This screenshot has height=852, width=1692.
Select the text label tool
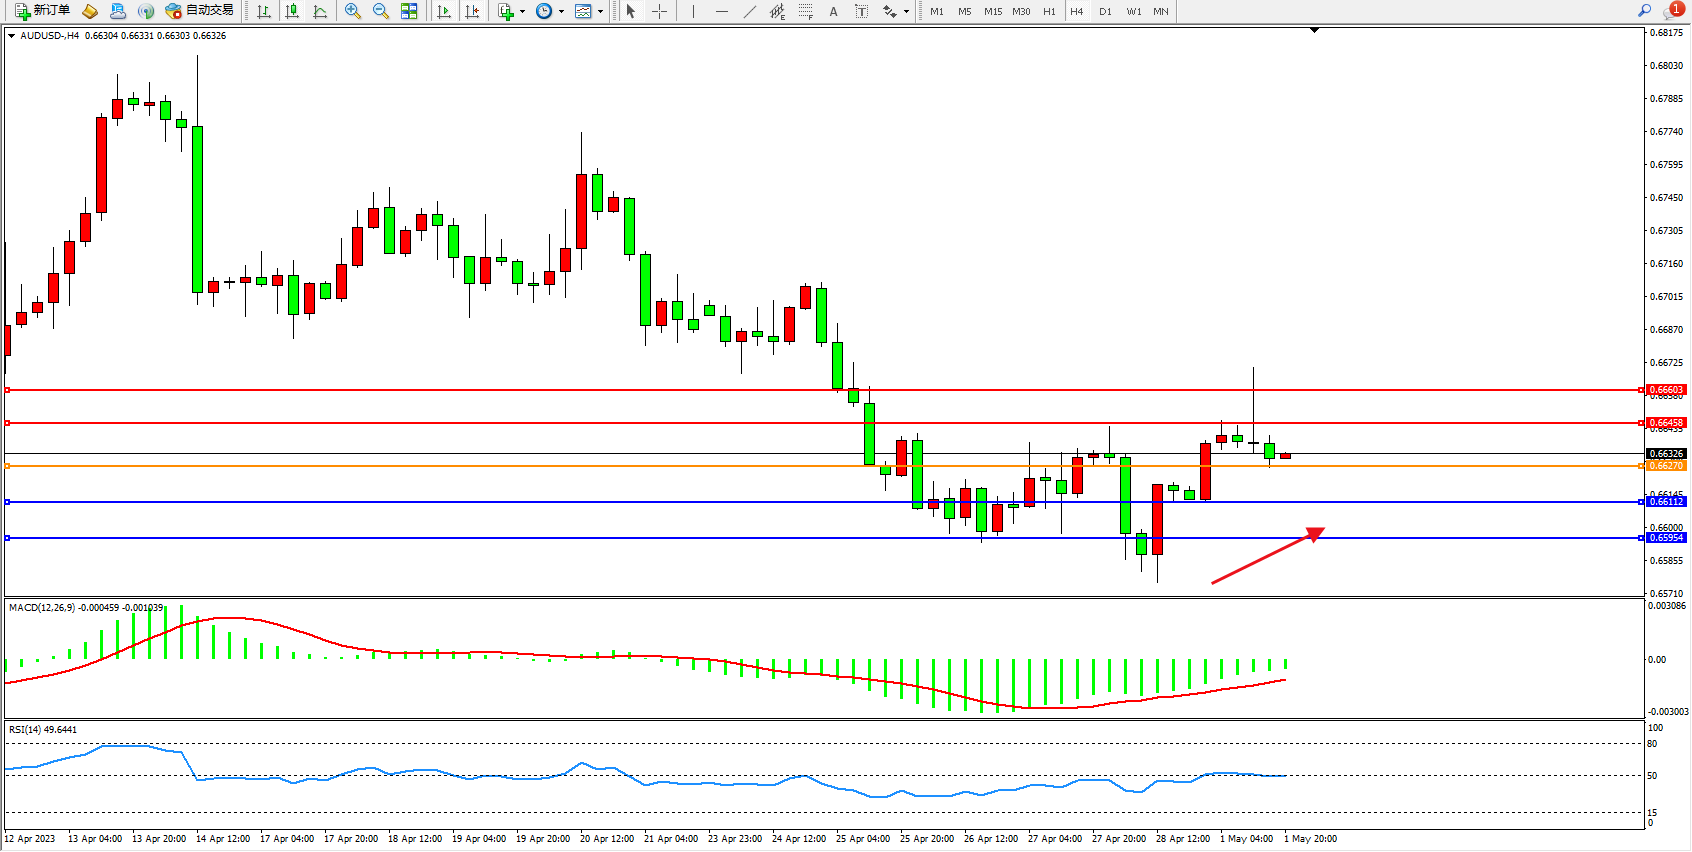(x=861, y=11)
